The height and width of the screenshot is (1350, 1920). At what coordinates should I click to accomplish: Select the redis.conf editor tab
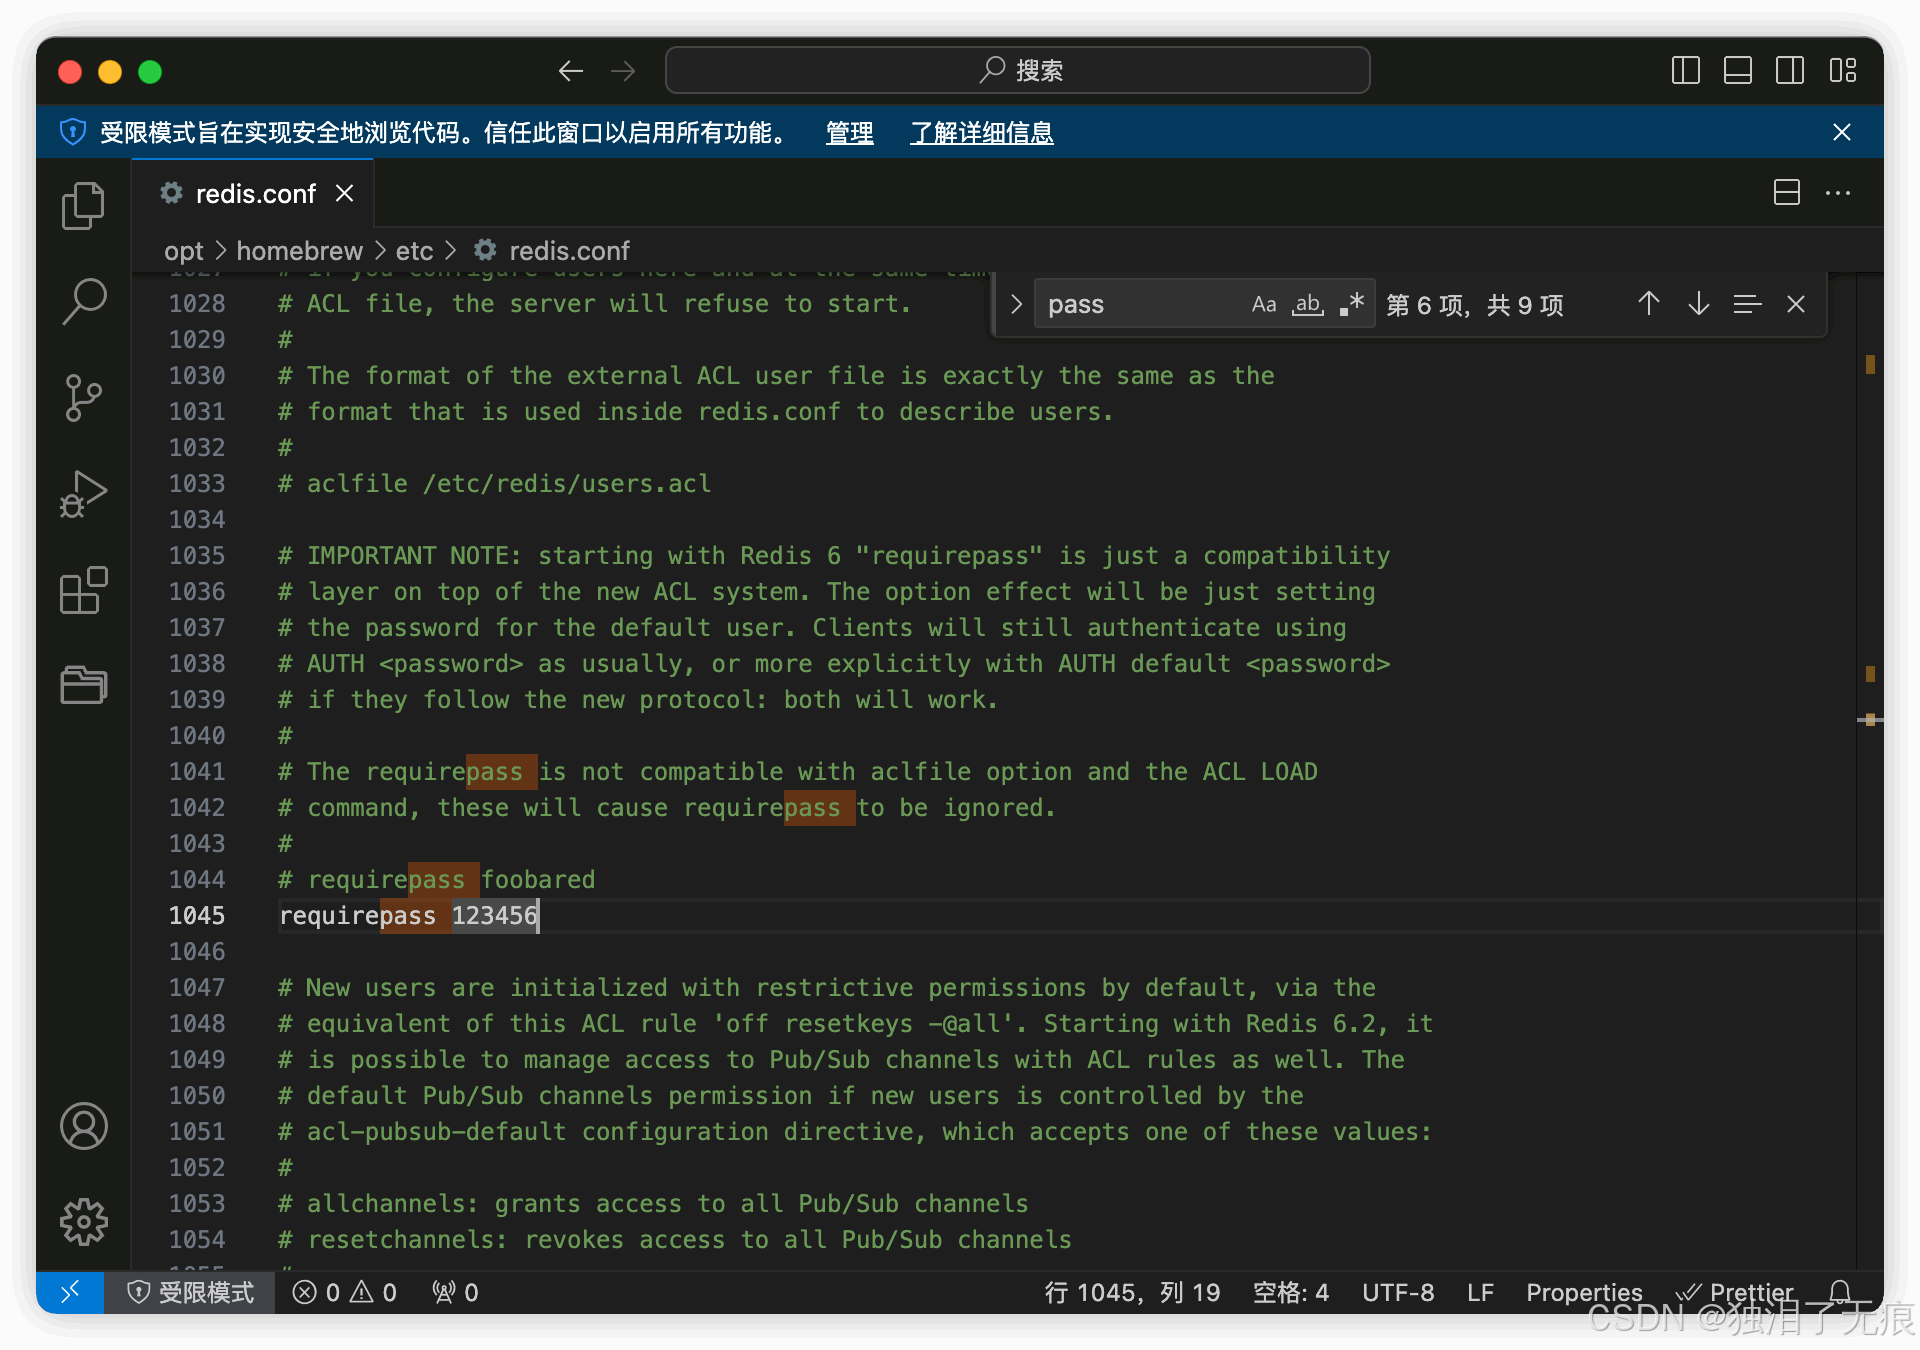255,194
